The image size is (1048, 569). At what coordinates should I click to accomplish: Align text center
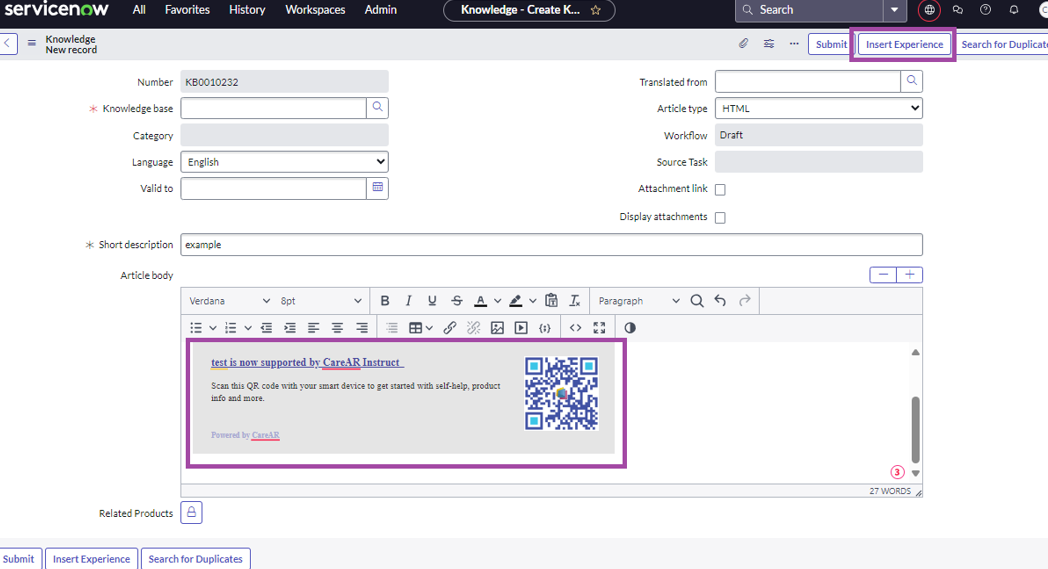(x=338, y=328)
